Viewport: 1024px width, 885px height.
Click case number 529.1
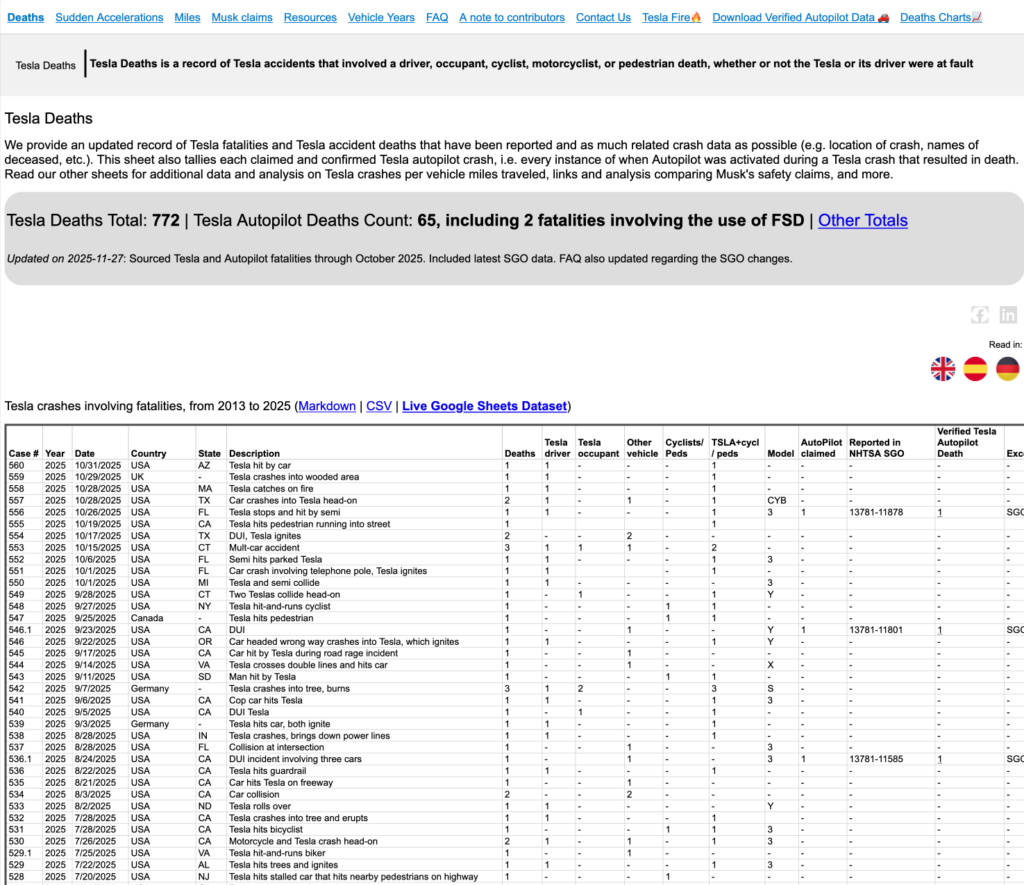(x=20, y=853)
